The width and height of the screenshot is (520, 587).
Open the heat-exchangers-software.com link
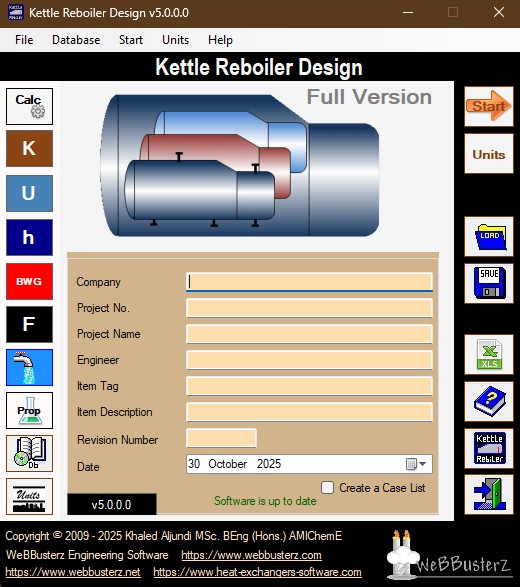point(257,572)
